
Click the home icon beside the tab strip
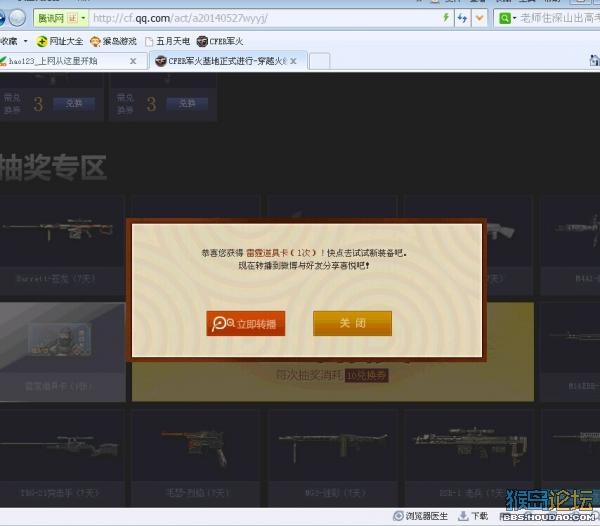(594, 60)
